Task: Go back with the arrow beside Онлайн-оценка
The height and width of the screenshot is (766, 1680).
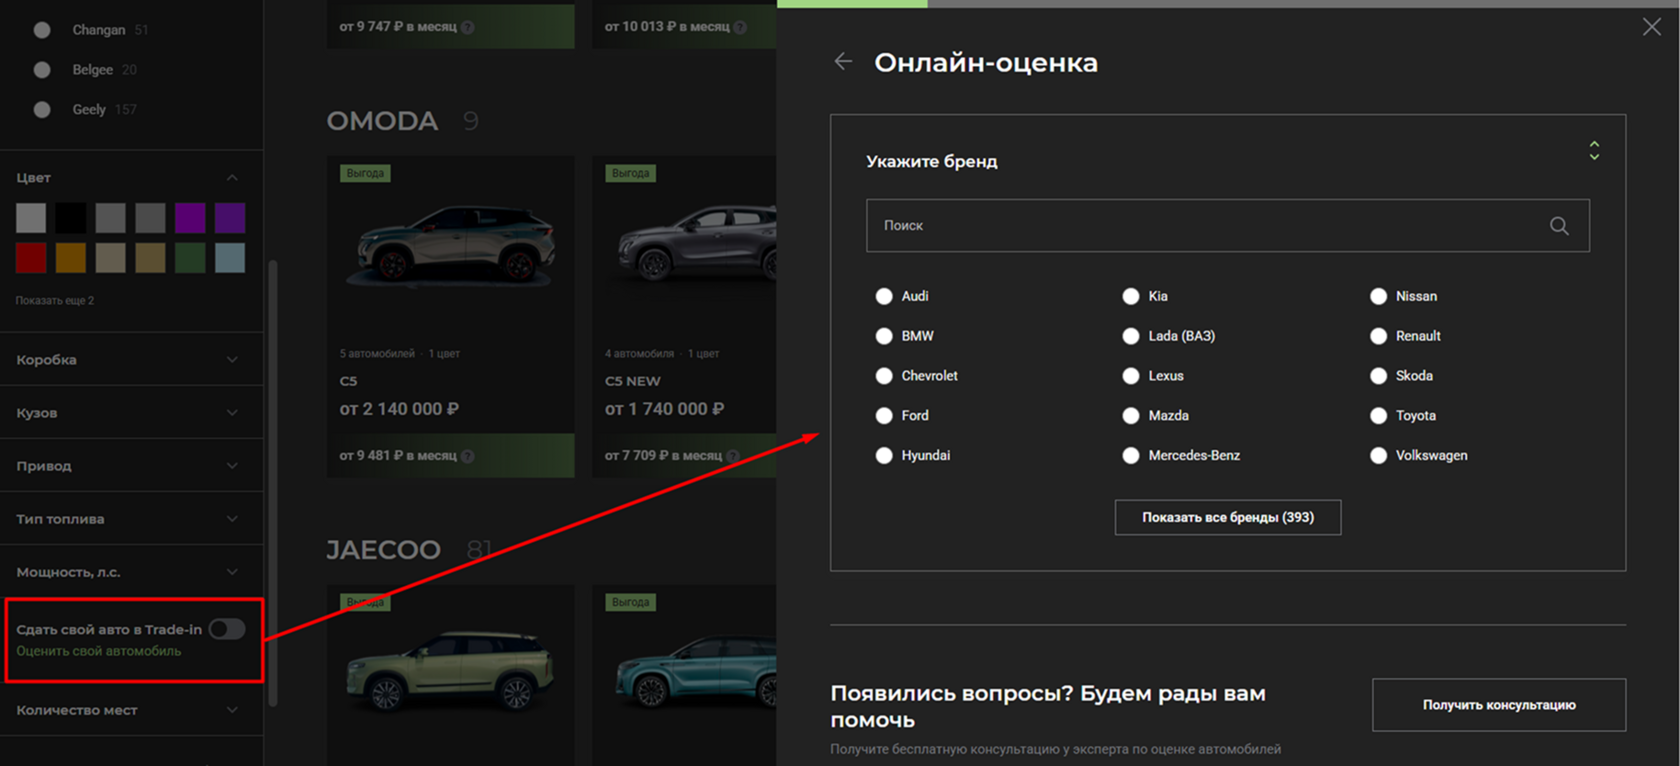Action: point(843,62)
